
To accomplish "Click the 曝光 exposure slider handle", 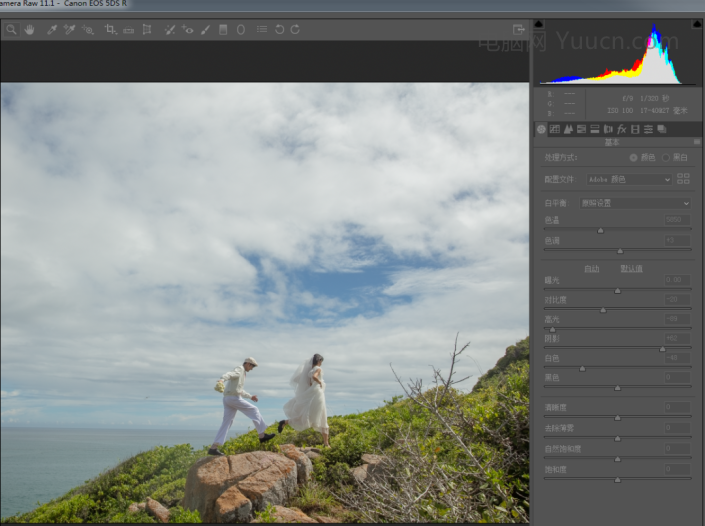I will [x=617, y=291].
